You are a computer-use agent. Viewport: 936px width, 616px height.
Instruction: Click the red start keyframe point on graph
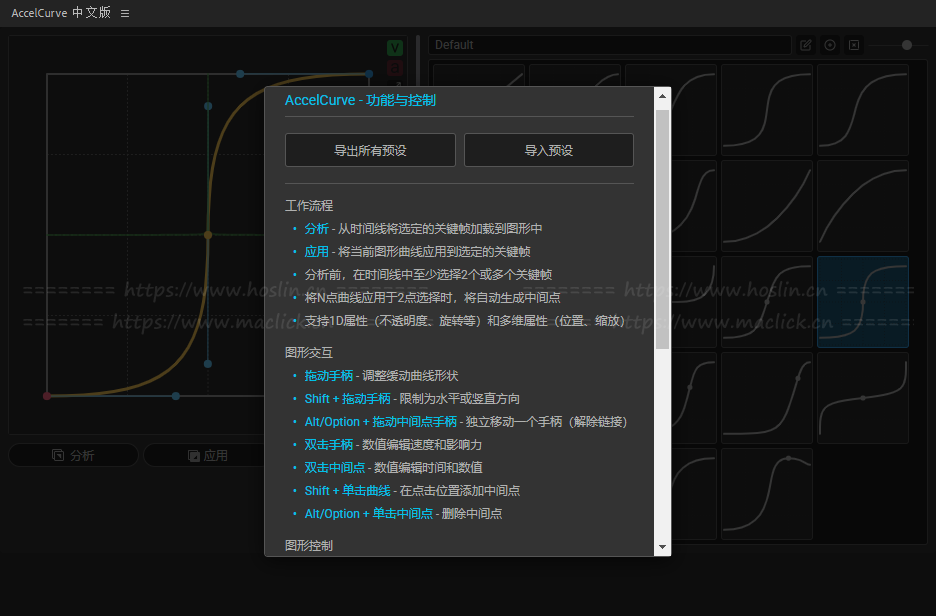[47, 396]
